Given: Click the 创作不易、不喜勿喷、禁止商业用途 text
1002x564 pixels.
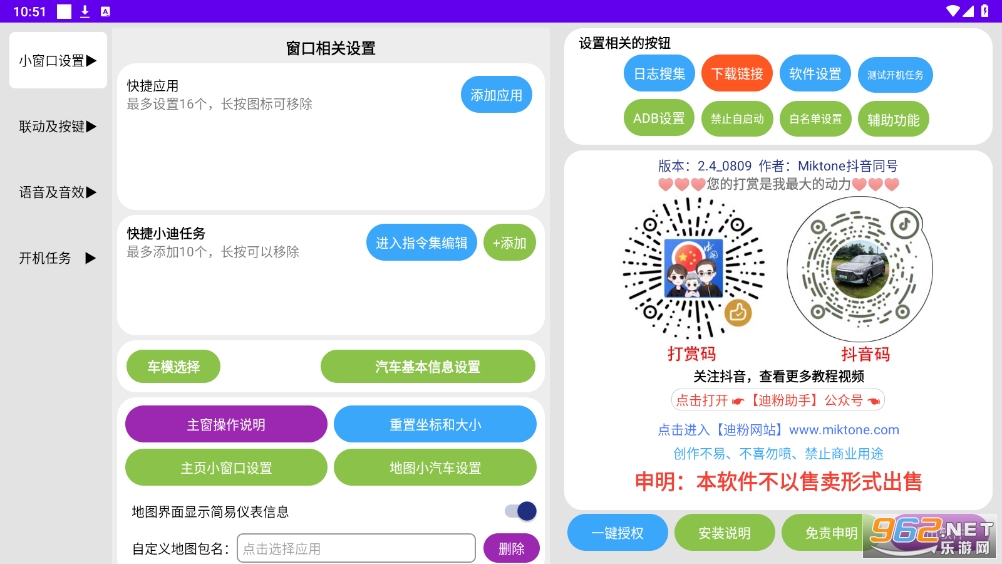Looking at the screenshot, I should [x=778, y=453].
